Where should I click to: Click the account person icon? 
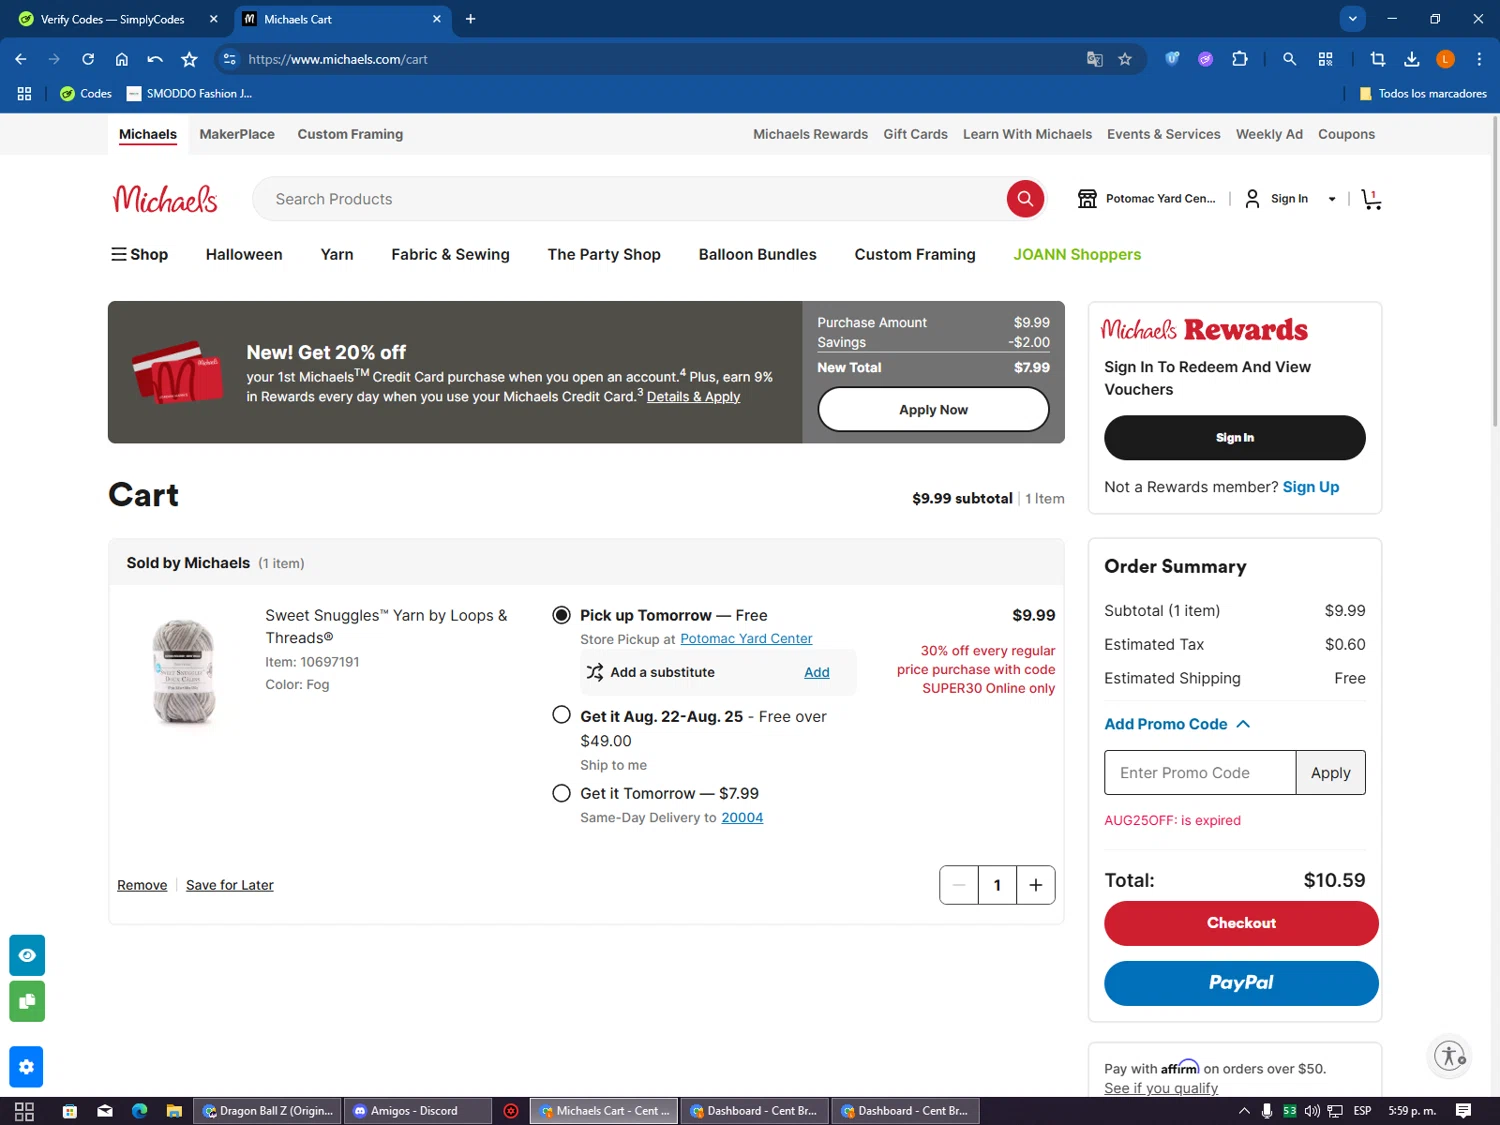[1252, 199]
